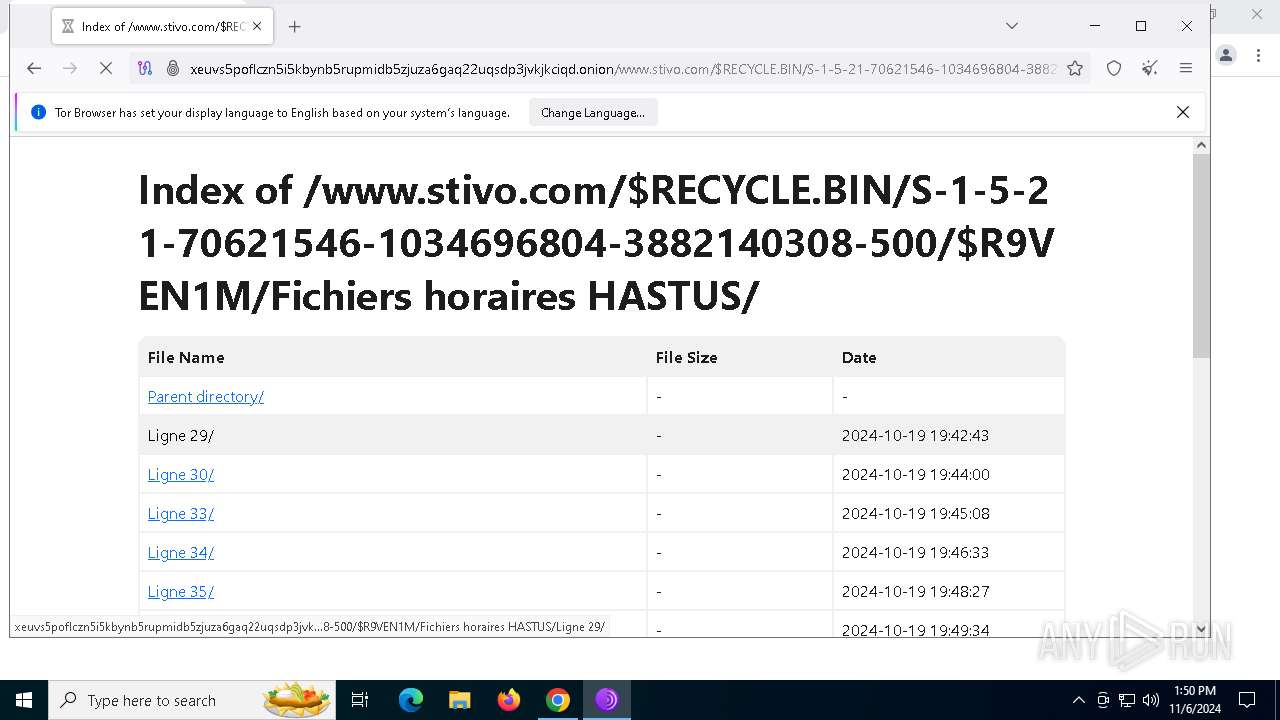Image resolution: width=1280 pixels, height=720 pixels.
Task: Open Task View on the taskbar
Action: 361,700
